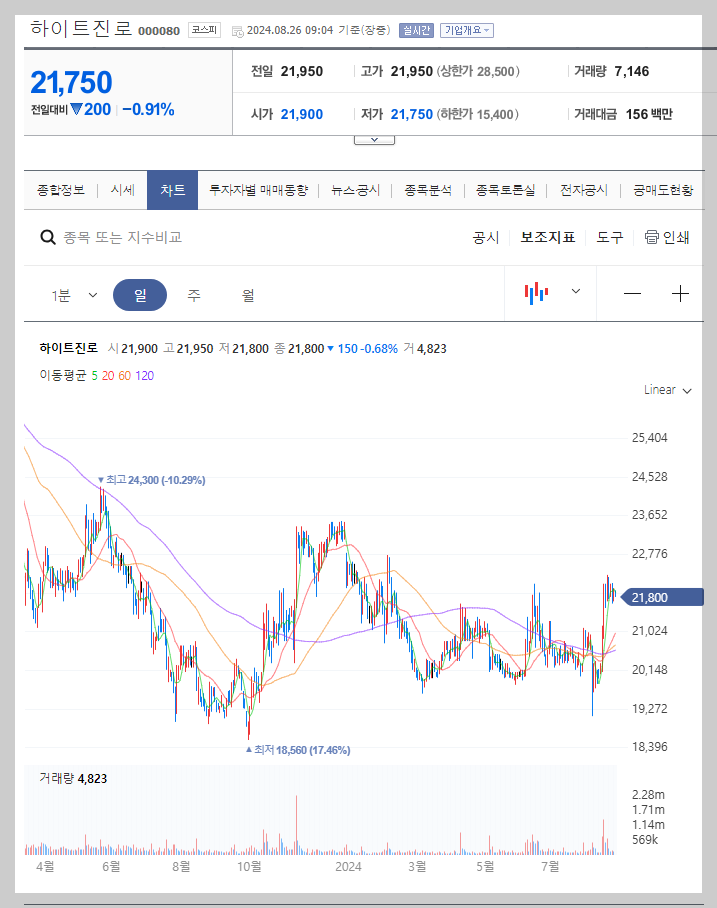Collapse the price summary panel chevron
717x908 pixels.
pos(374,139)
